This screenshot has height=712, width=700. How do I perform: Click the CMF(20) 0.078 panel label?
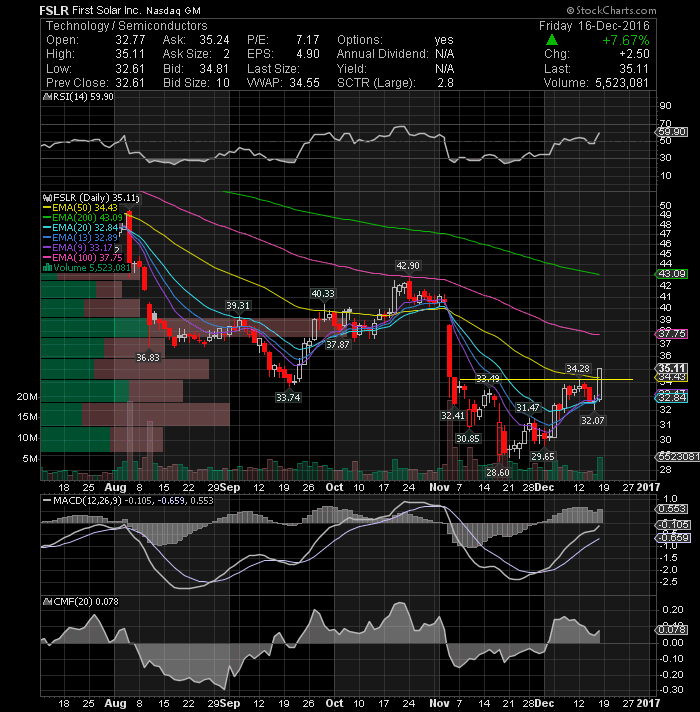[86, 602]
